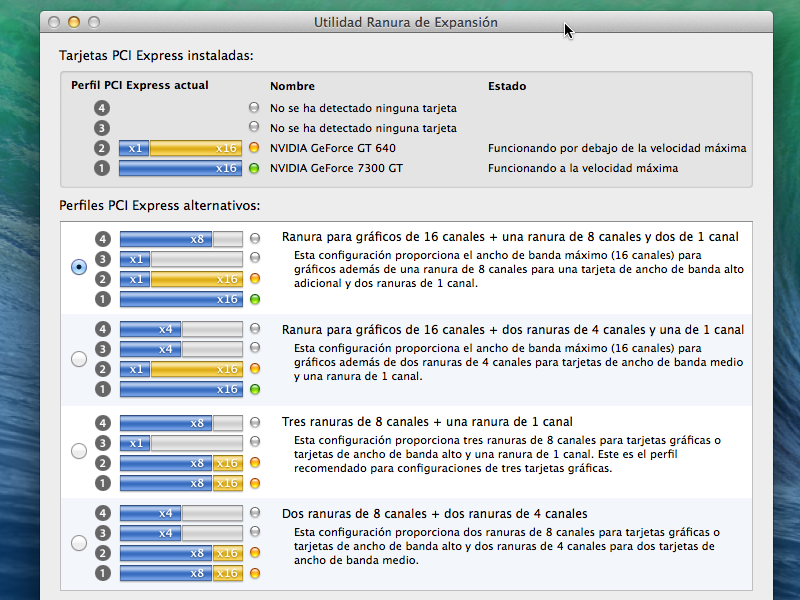This screenshot has width=800, height=600.
Task: Click title 'Dos ranuras de 8 canales + dos ranuras de 4 canales'
Action: (x=435, y=514)
